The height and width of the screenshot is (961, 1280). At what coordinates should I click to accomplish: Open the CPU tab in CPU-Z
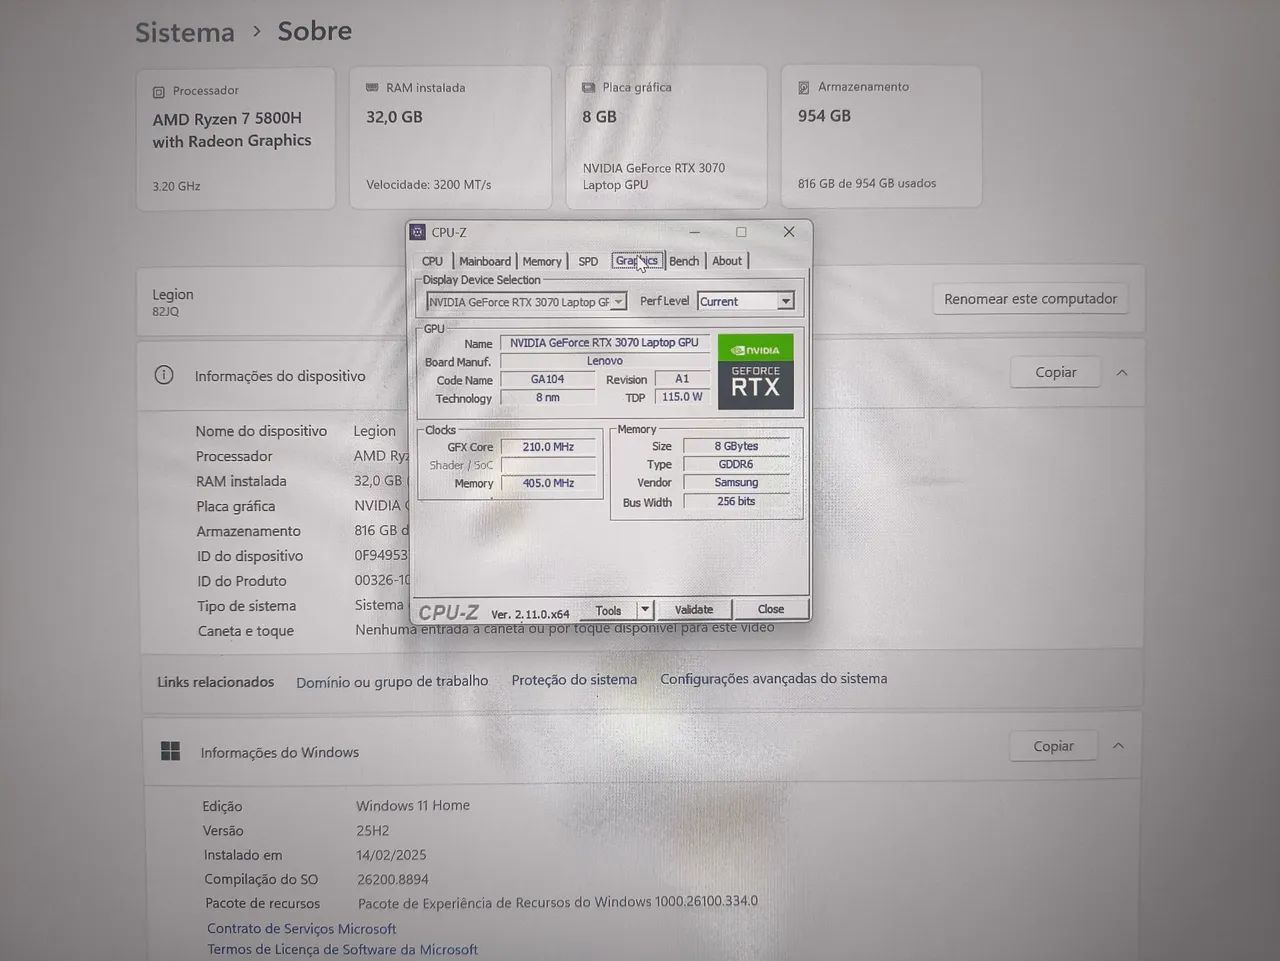pos(432,261)
